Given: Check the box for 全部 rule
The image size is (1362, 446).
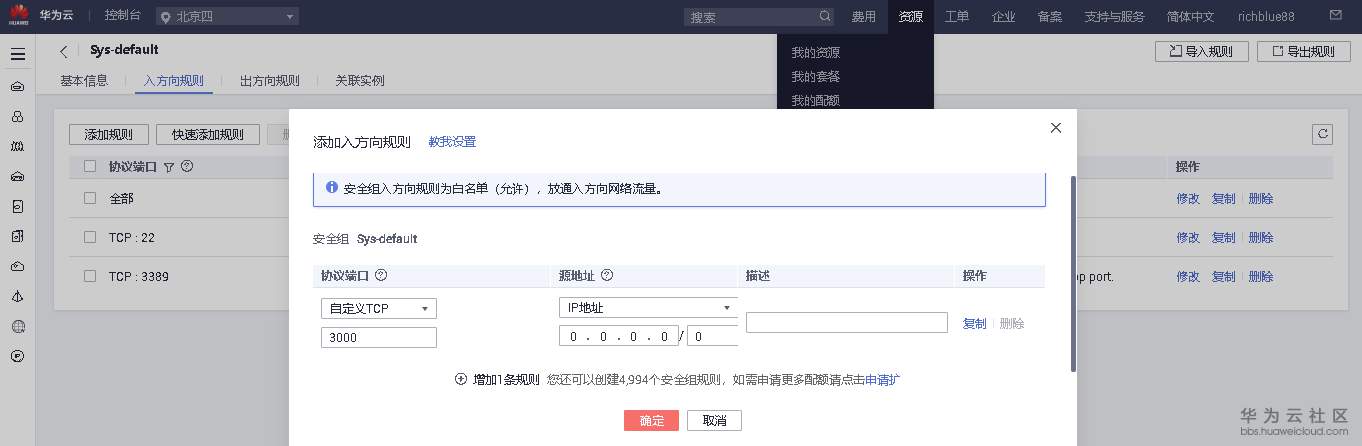Looking at the screenshot, I should click(90, 198).
